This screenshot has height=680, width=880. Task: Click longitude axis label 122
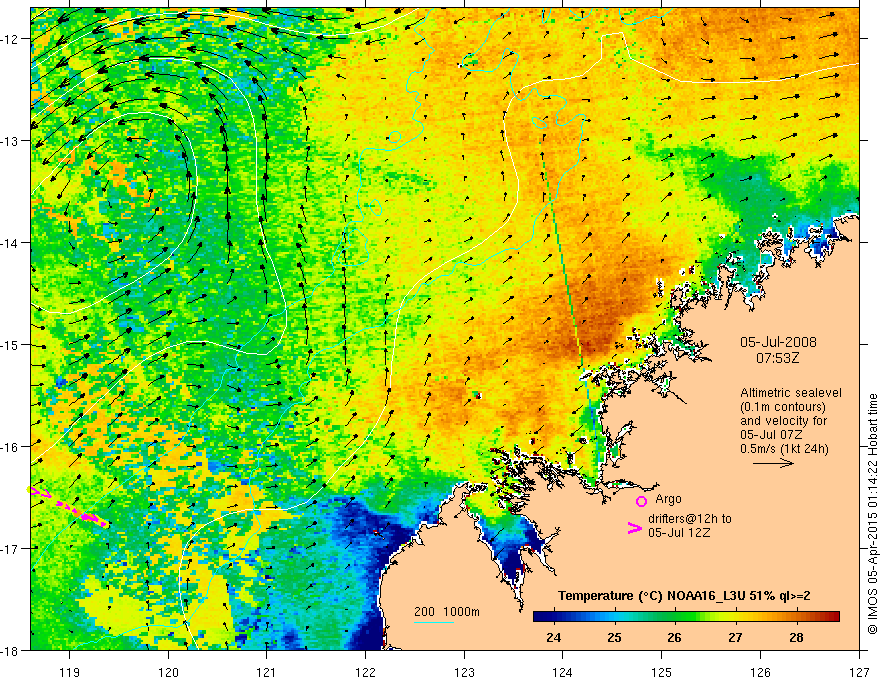pyautogui.click(x=365, y=672)
